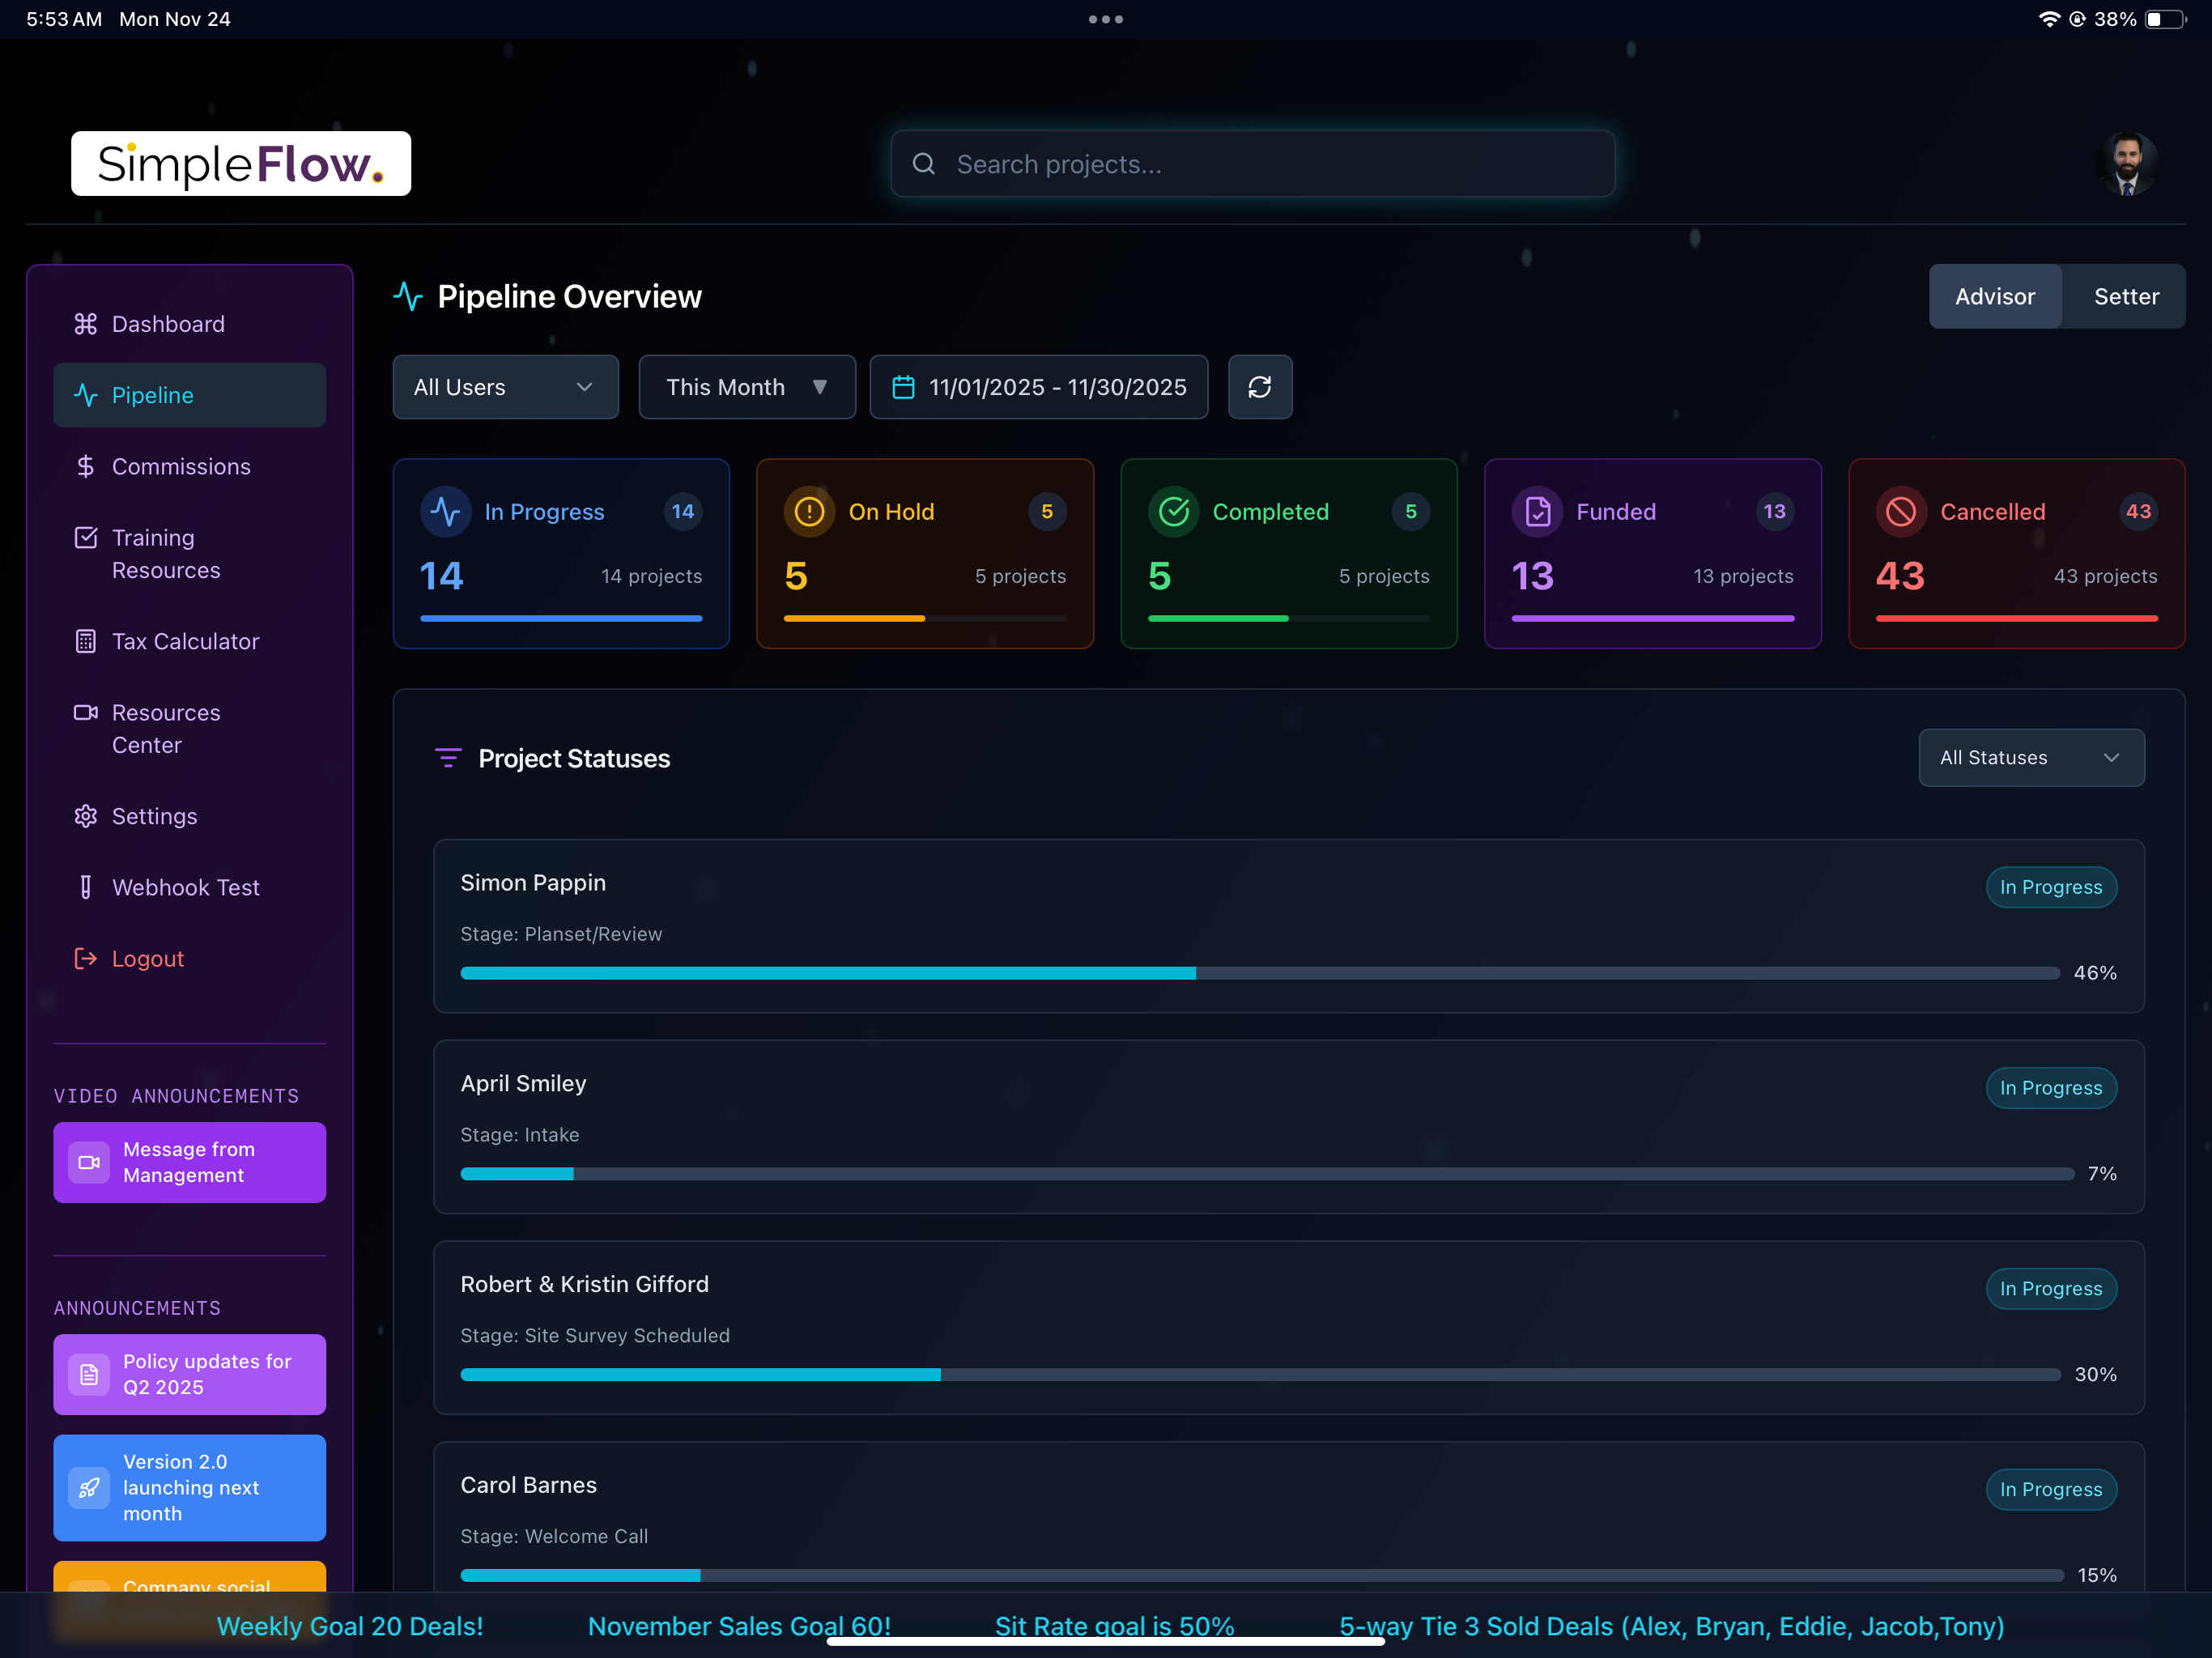Click the Tax Calculator icon
This screenshot has width=2212, height=1658.
click(86, 641)
